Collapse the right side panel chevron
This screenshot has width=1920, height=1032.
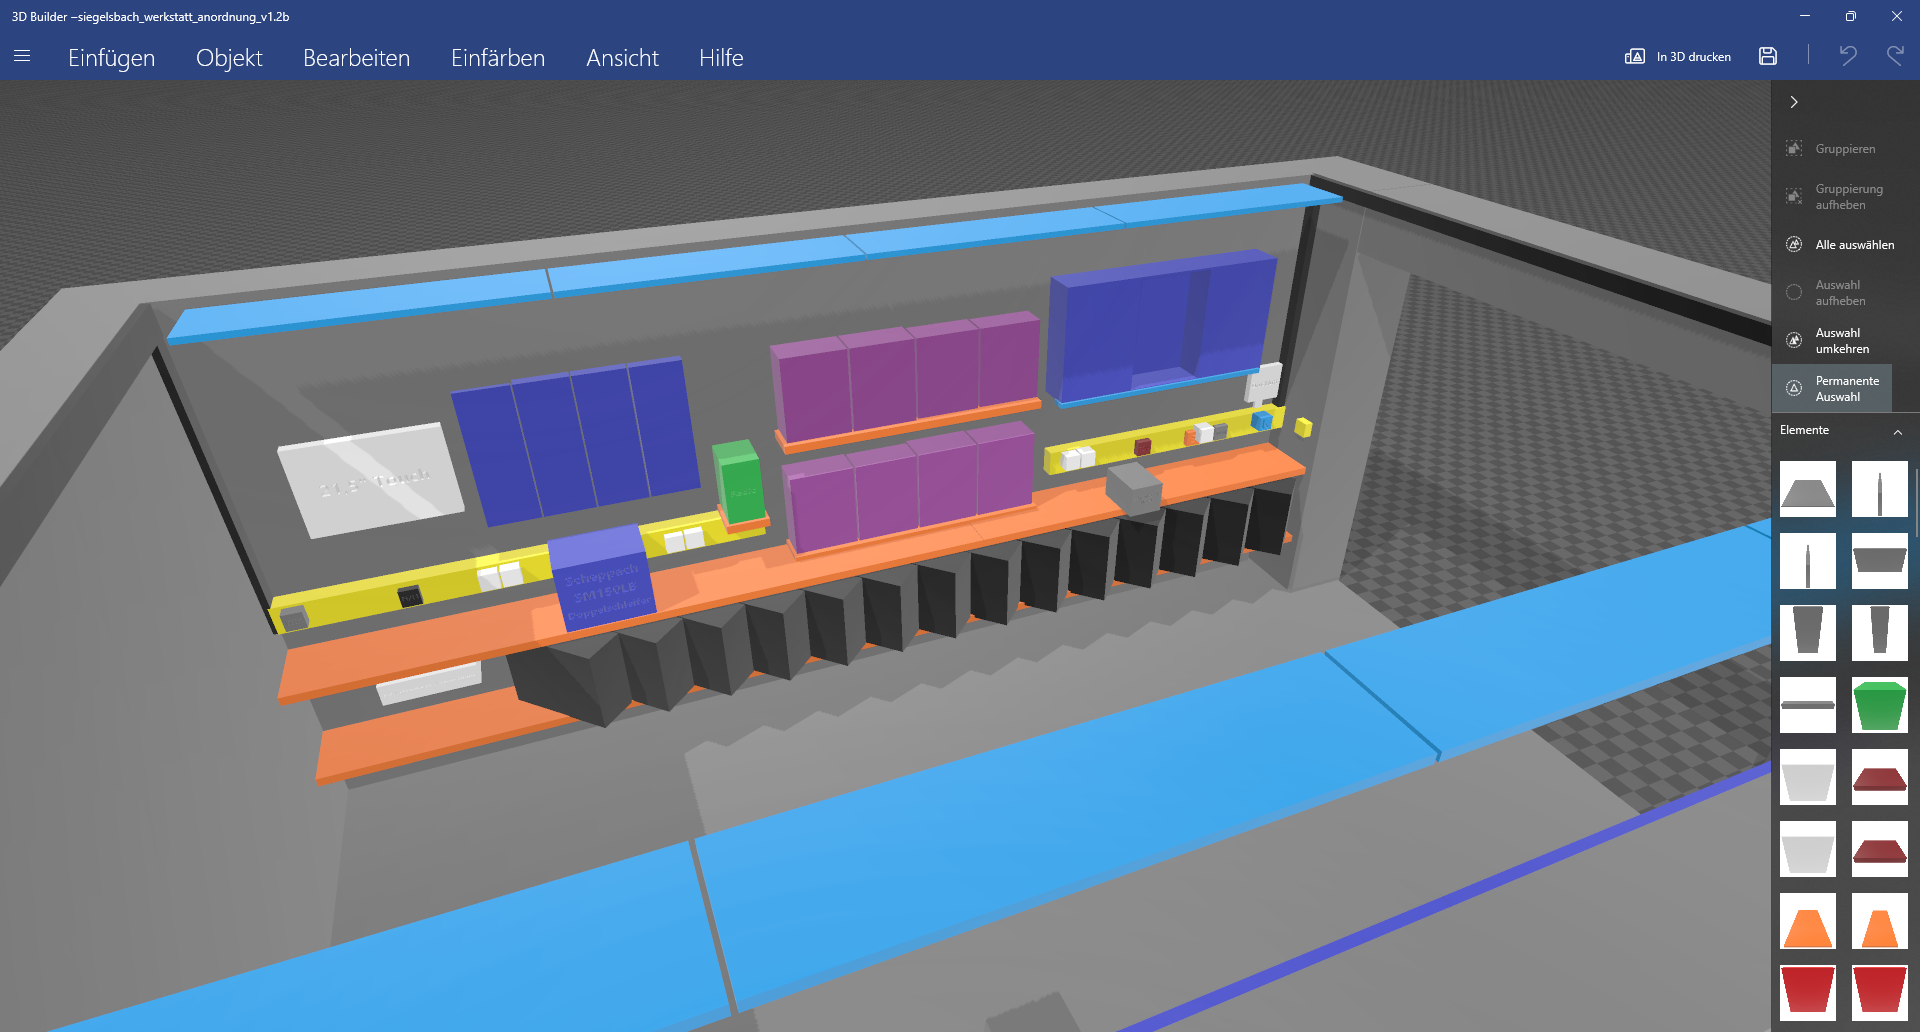click(x=1794, y=102)
